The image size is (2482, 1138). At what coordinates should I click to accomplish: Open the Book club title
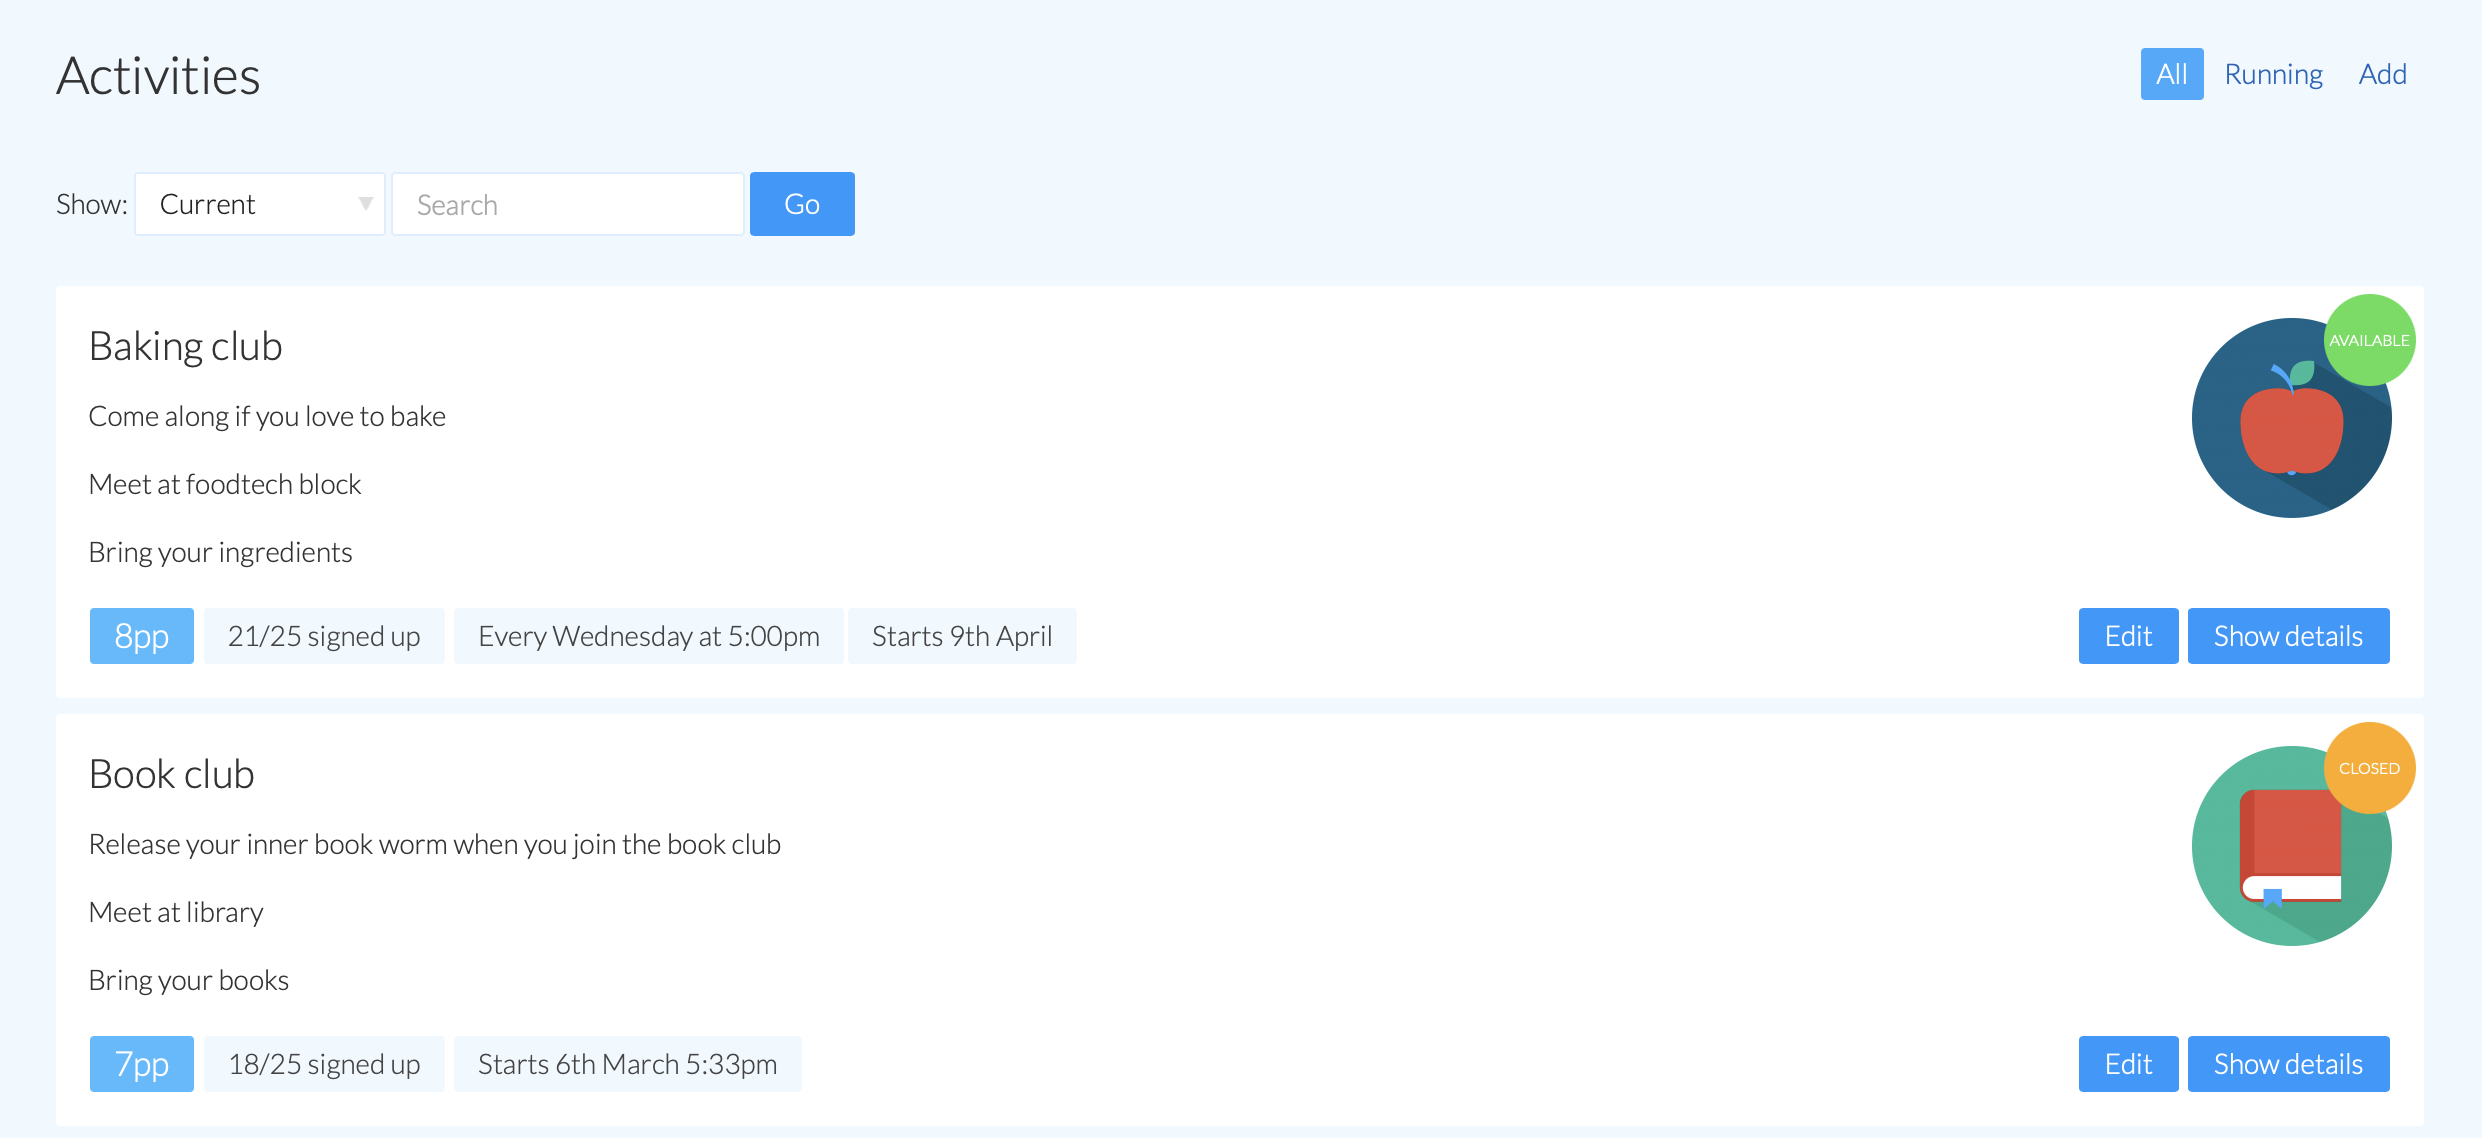click(172, 774)
